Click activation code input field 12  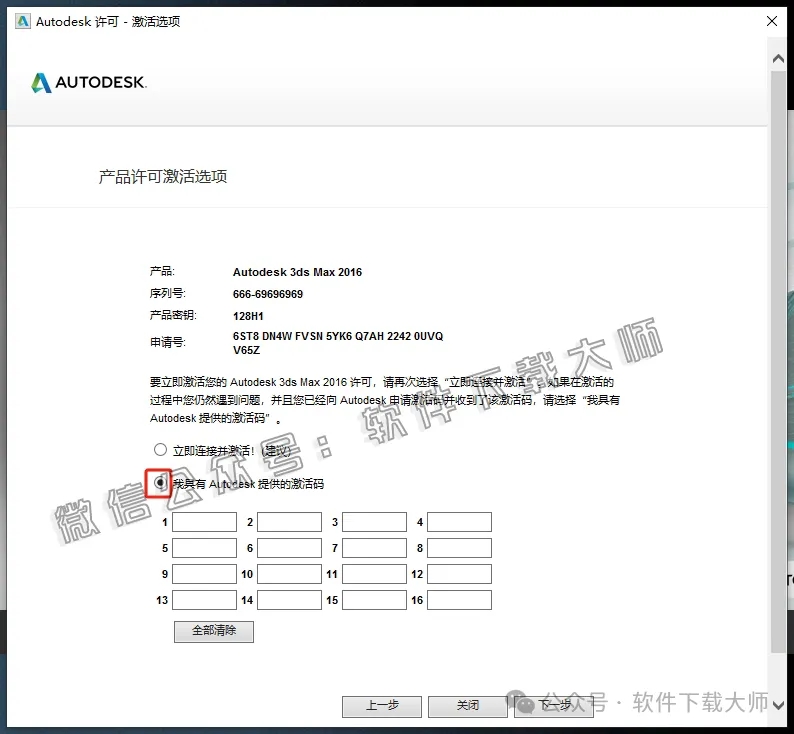click(459, 574)
